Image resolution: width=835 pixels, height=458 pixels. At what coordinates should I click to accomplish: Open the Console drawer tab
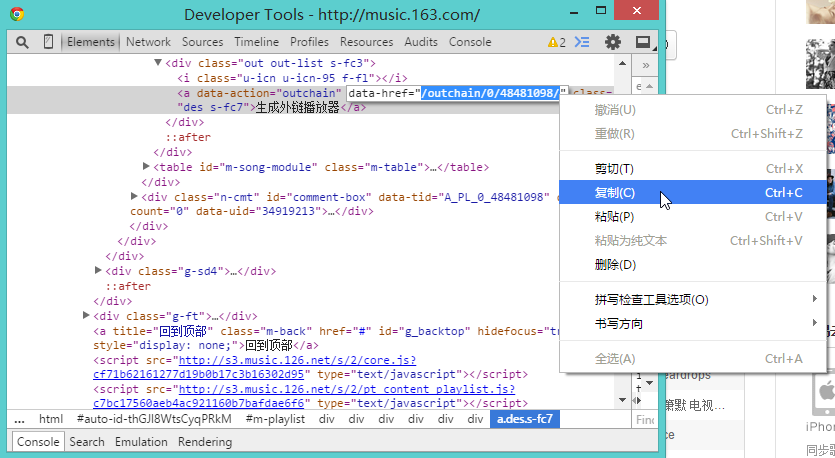38,441
